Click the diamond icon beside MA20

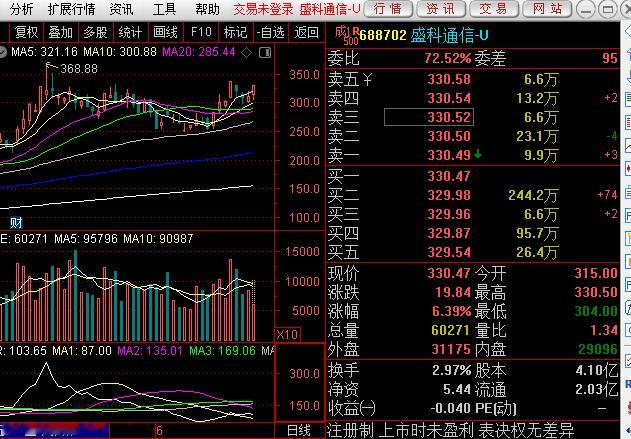coord(246,52)
